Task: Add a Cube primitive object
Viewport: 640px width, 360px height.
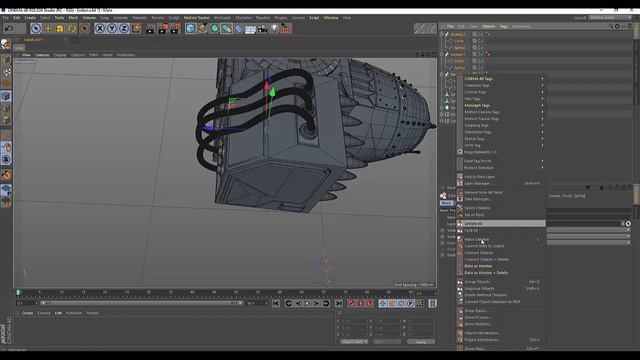Action: pos(191,28)
